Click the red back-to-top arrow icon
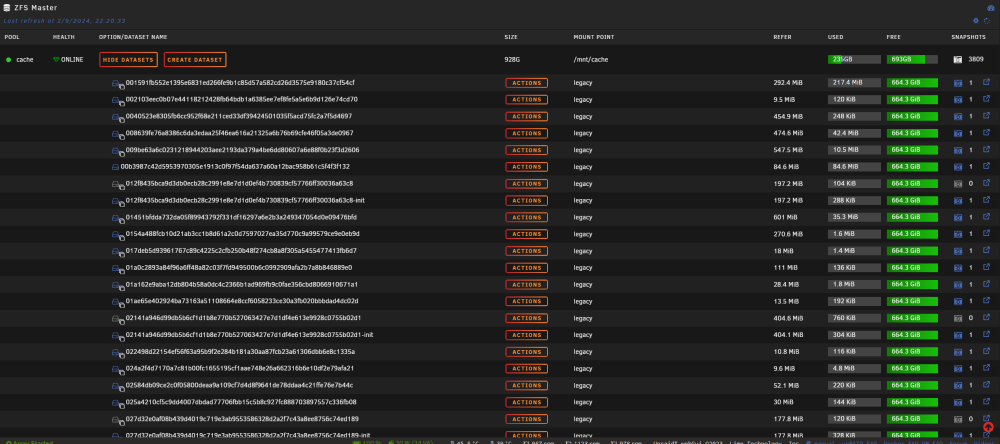 (989, 427)
